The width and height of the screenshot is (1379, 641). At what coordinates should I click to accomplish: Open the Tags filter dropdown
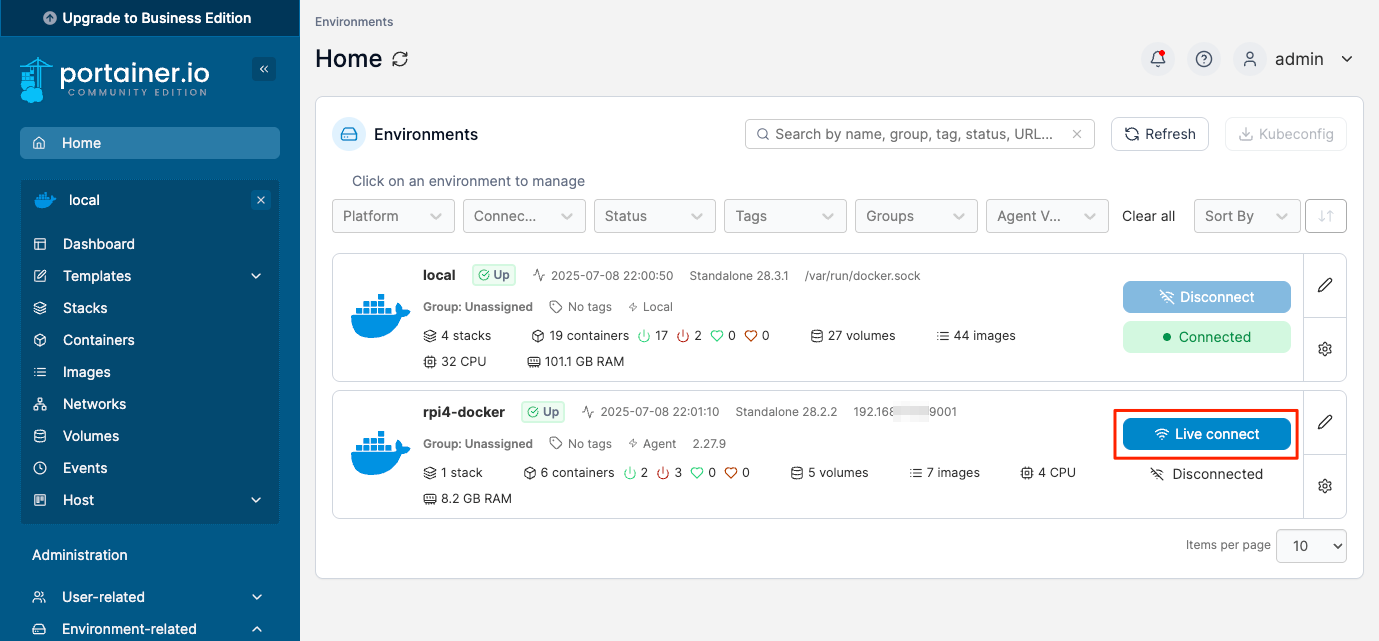click(786, 216)
